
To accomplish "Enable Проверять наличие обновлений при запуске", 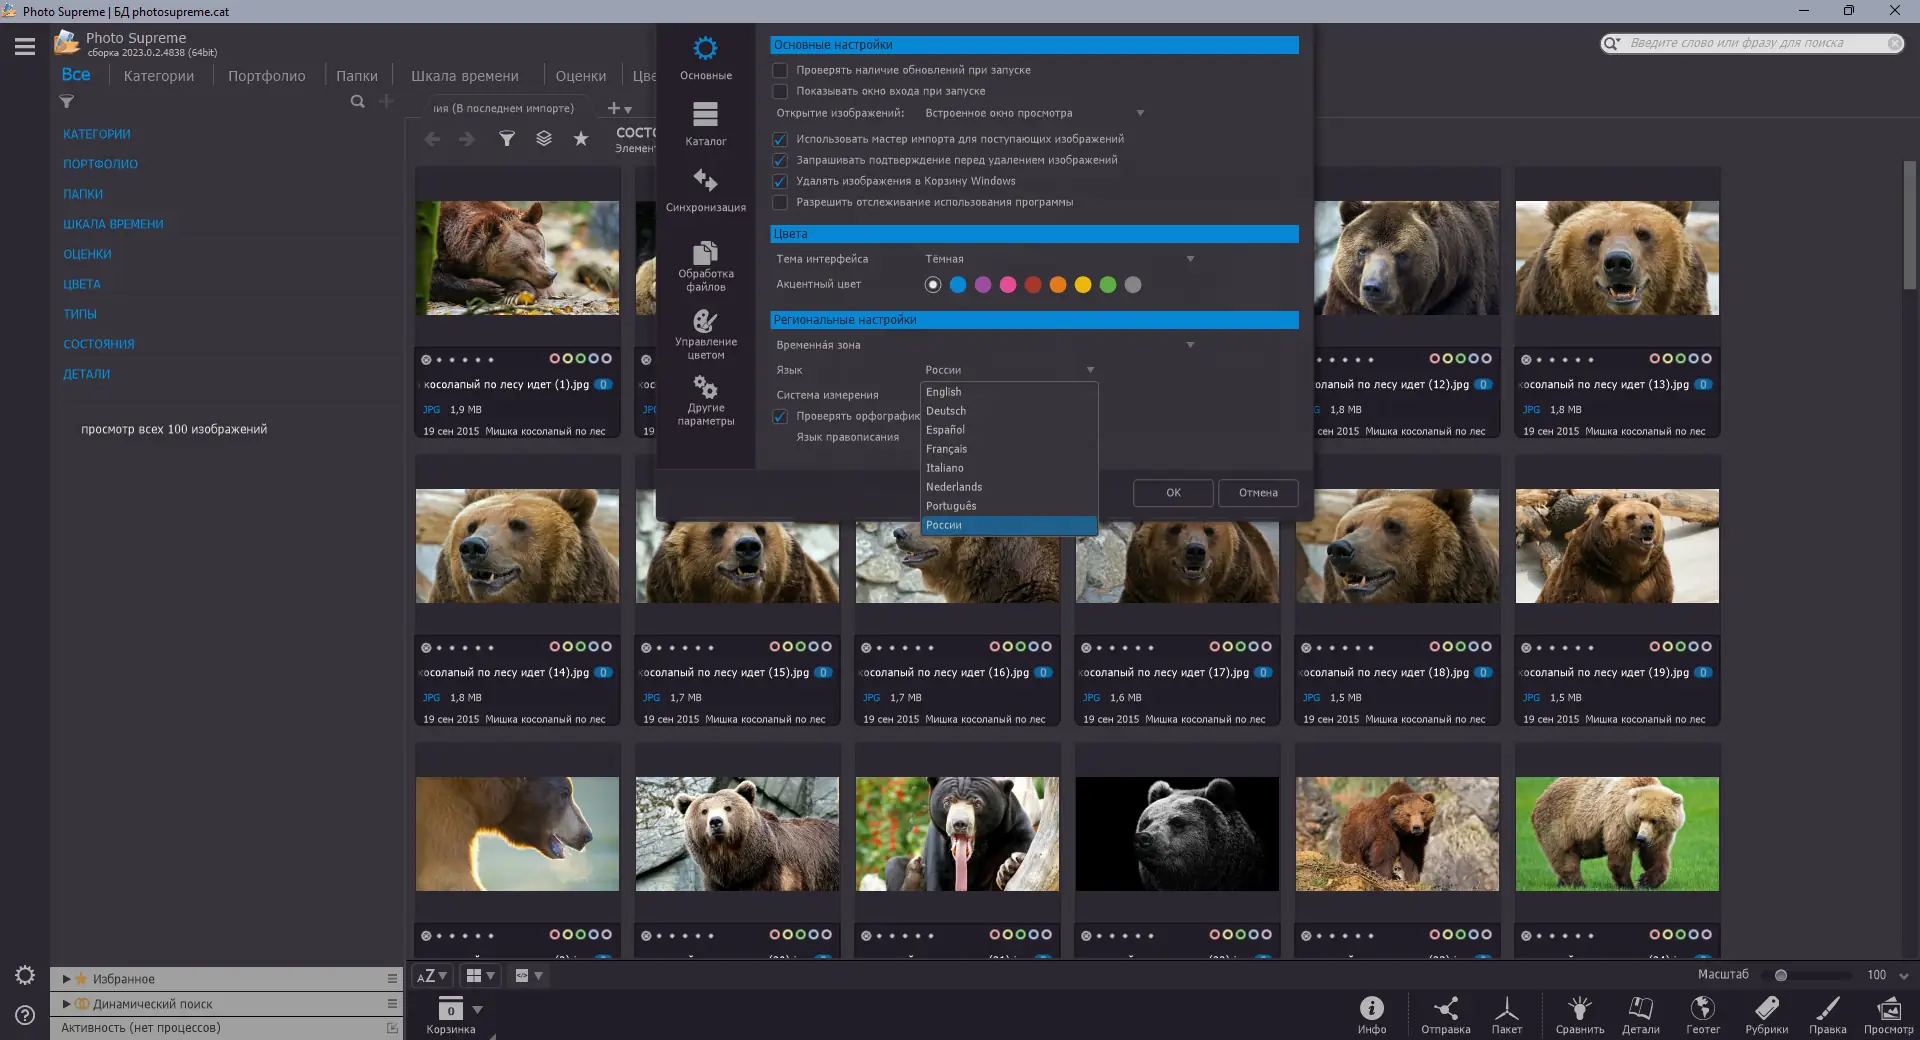I will (780, 70).
